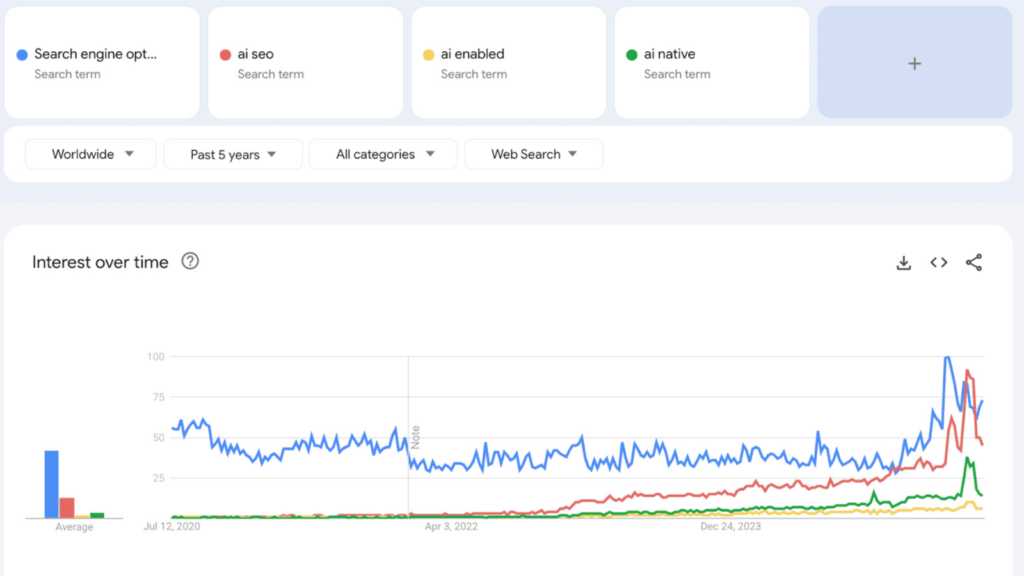Edit the ai seo search term
This screenshot has width=1024, height=576.
pos(256,55)
